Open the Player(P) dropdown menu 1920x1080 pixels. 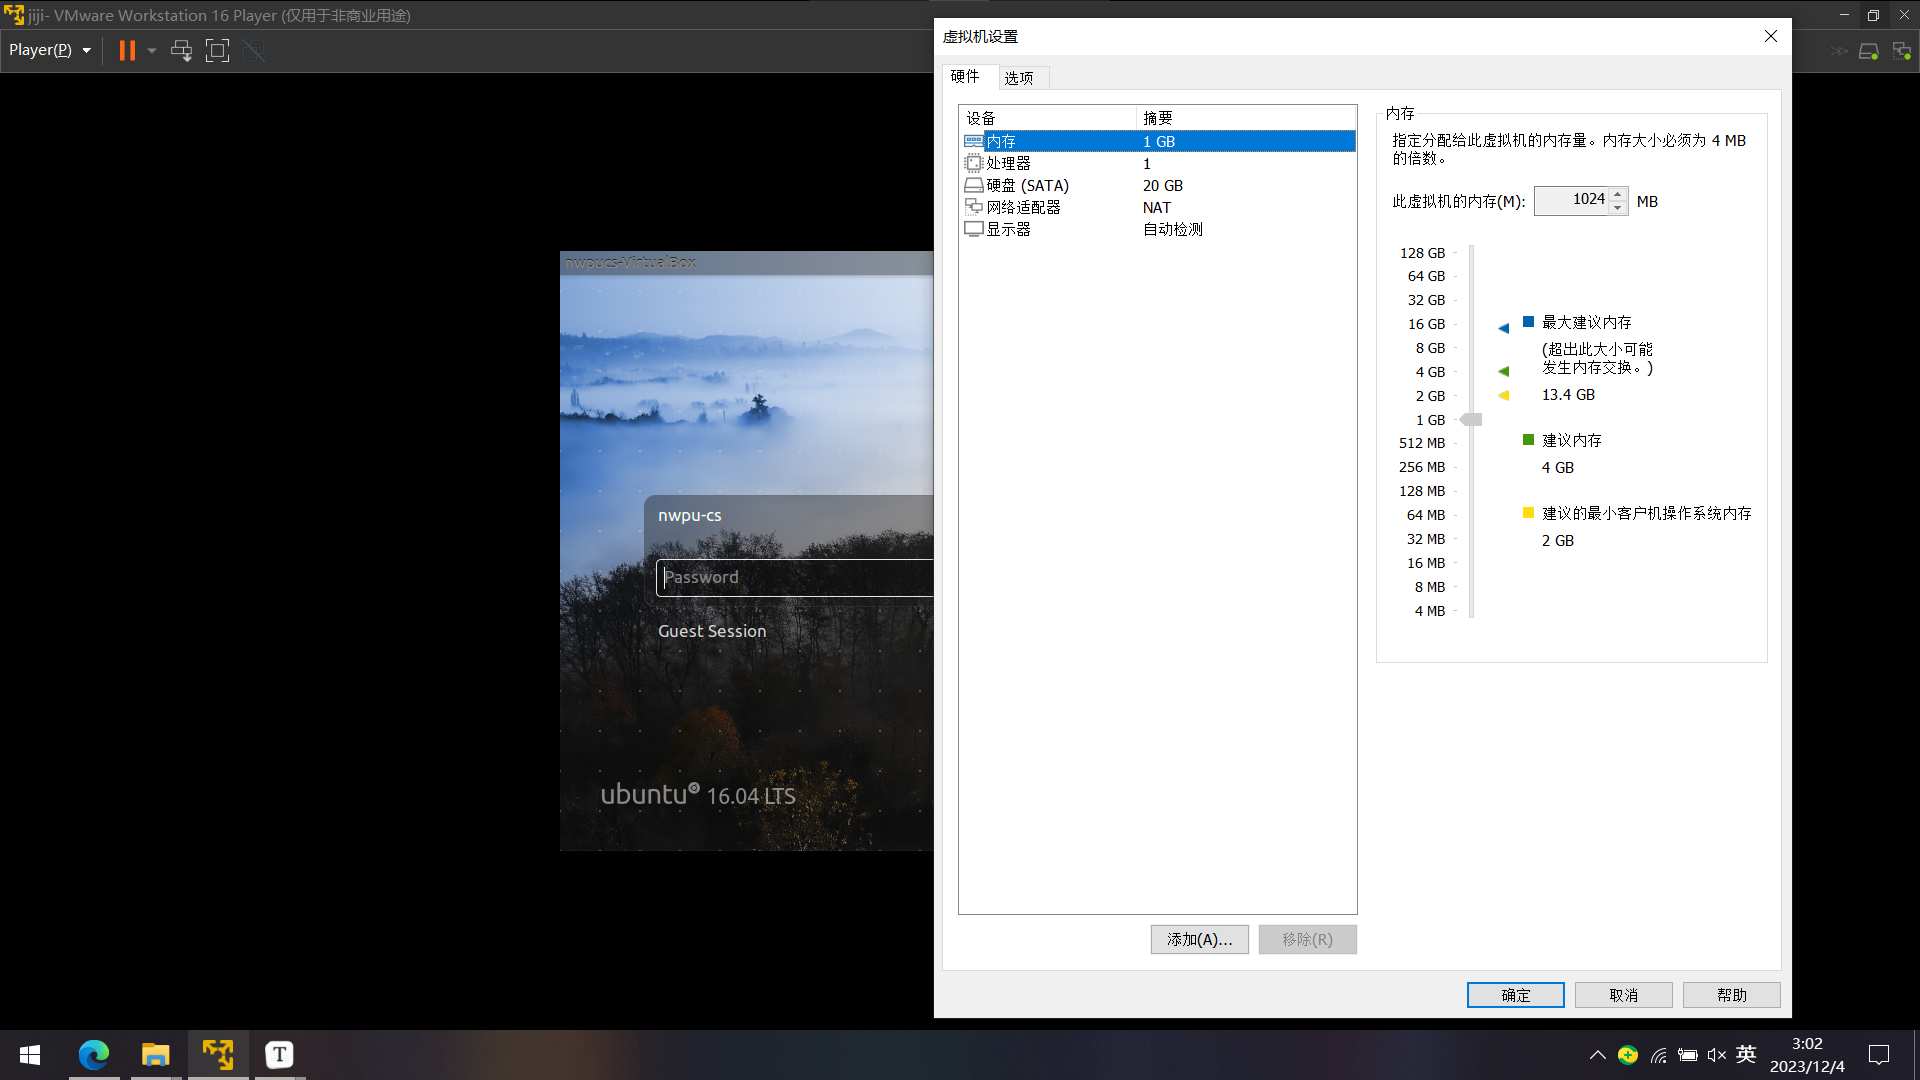click(x=50, y=50)
